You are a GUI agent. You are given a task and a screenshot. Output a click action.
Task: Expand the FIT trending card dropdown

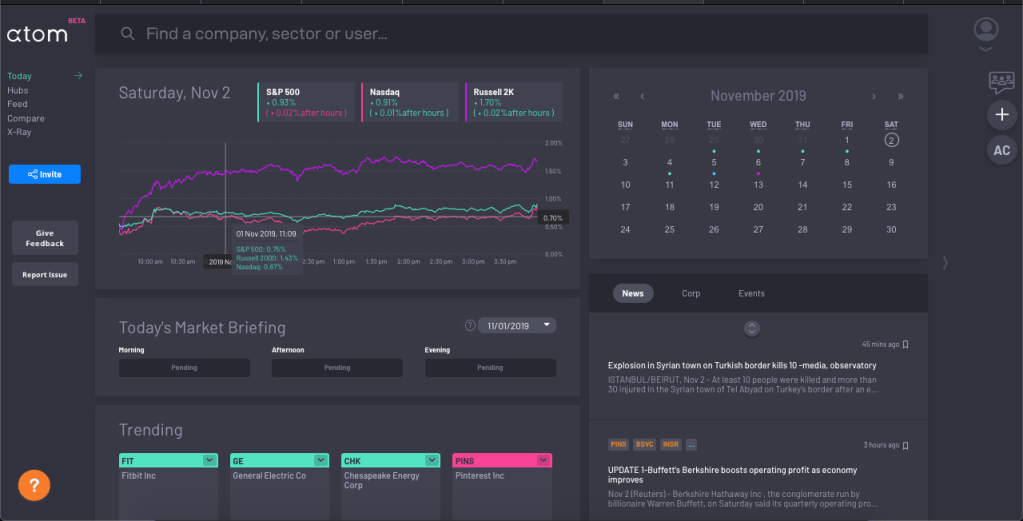(x=208, y=460)
